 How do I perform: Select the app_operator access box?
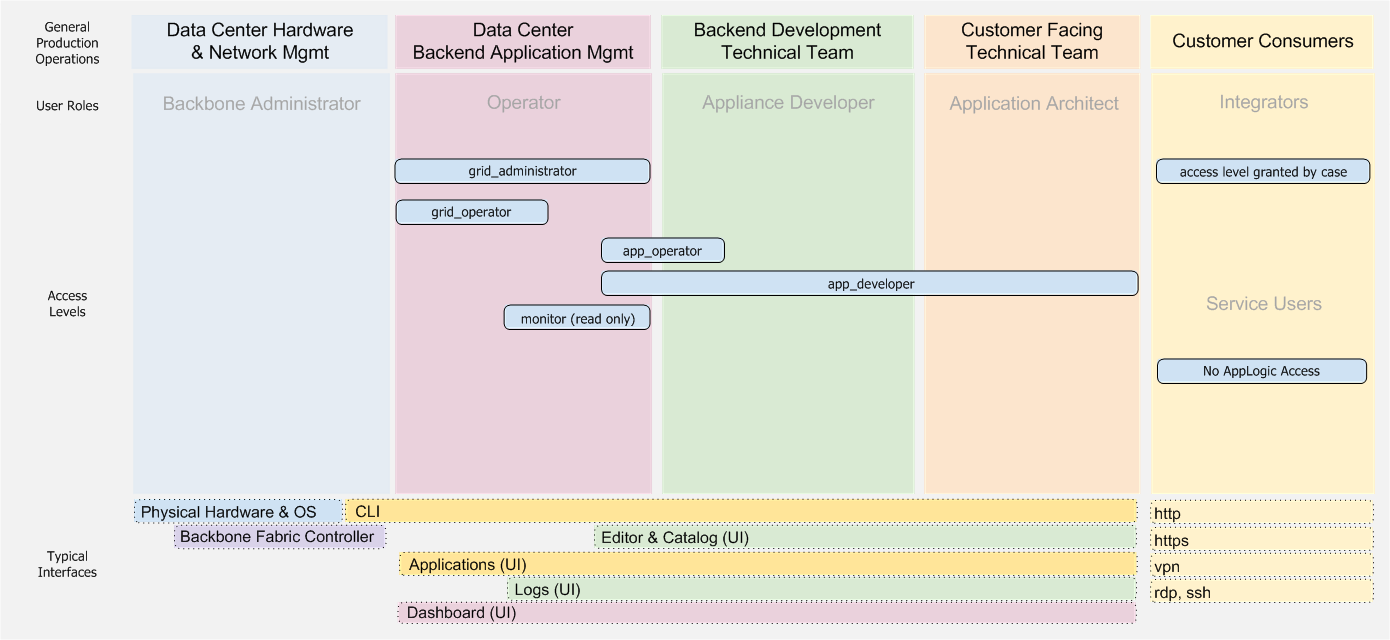coord(662,250)
